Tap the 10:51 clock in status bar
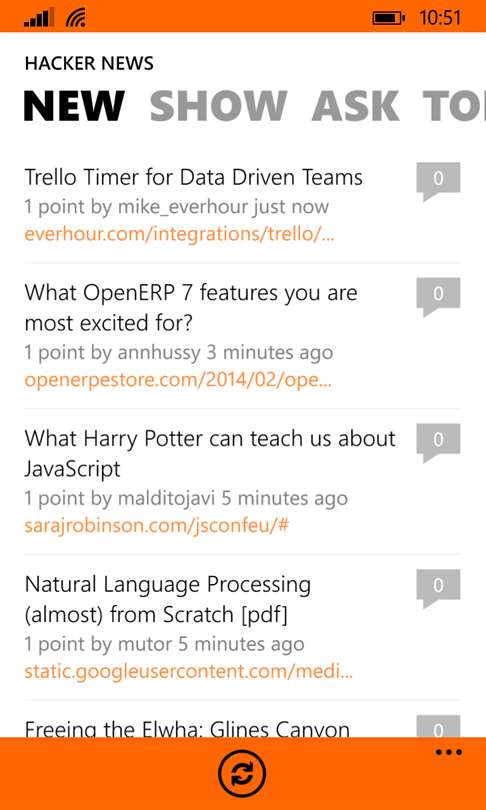 [x=440, y=18]
